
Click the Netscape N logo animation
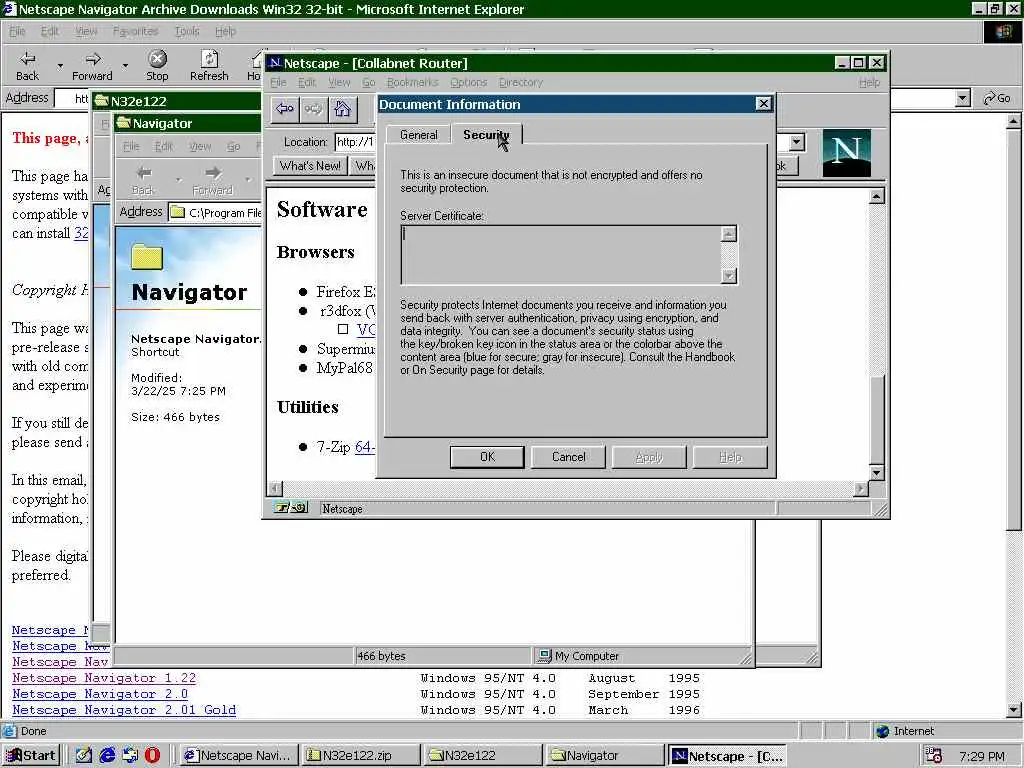846,153
